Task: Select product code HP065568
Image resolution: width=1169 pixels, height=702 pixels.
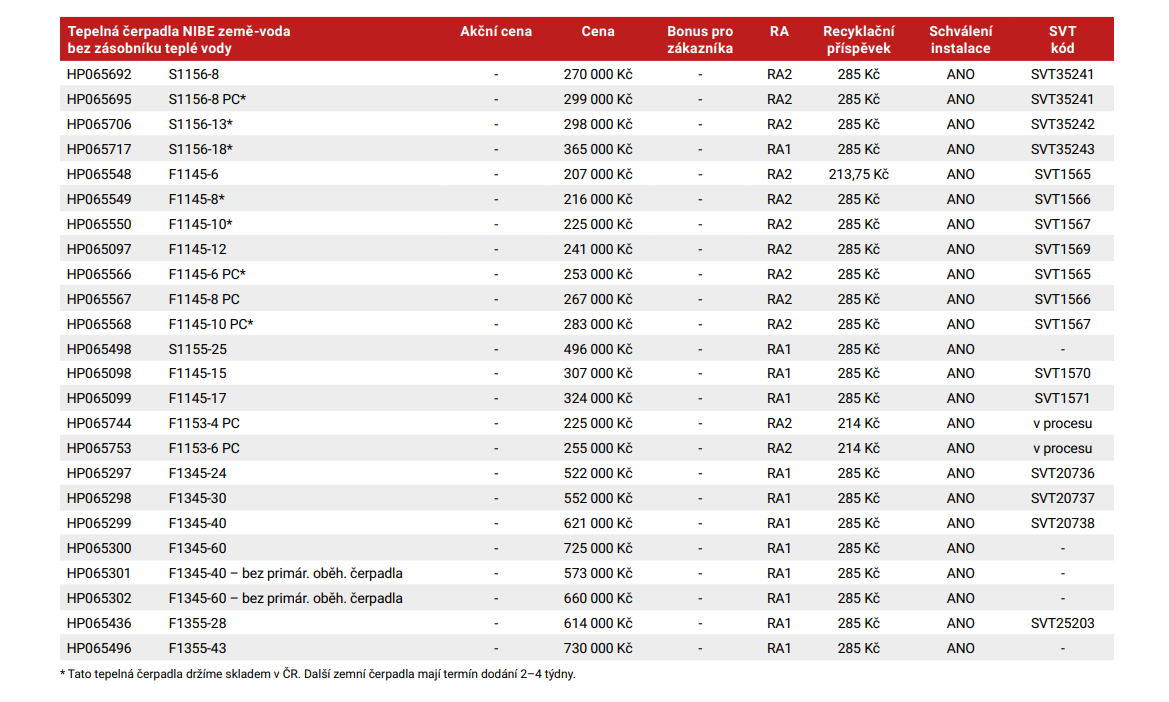Action: coord(99,324)
